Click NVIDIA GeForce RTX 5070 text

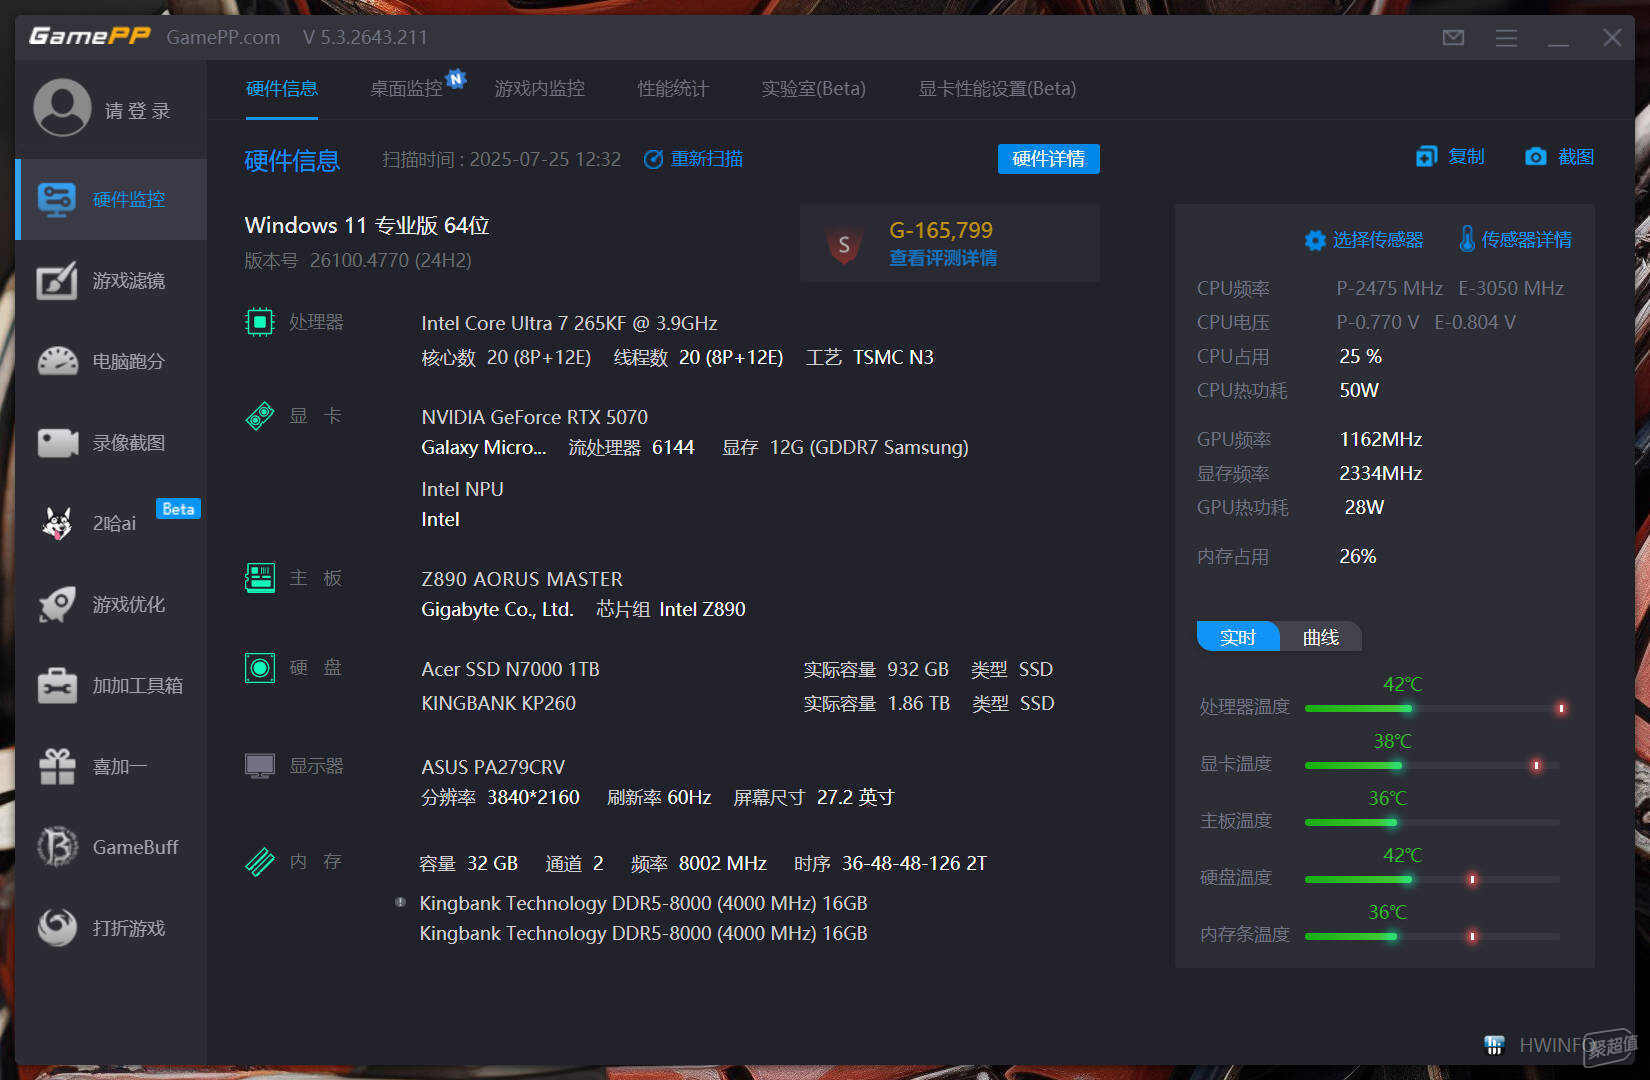point(535,417)
